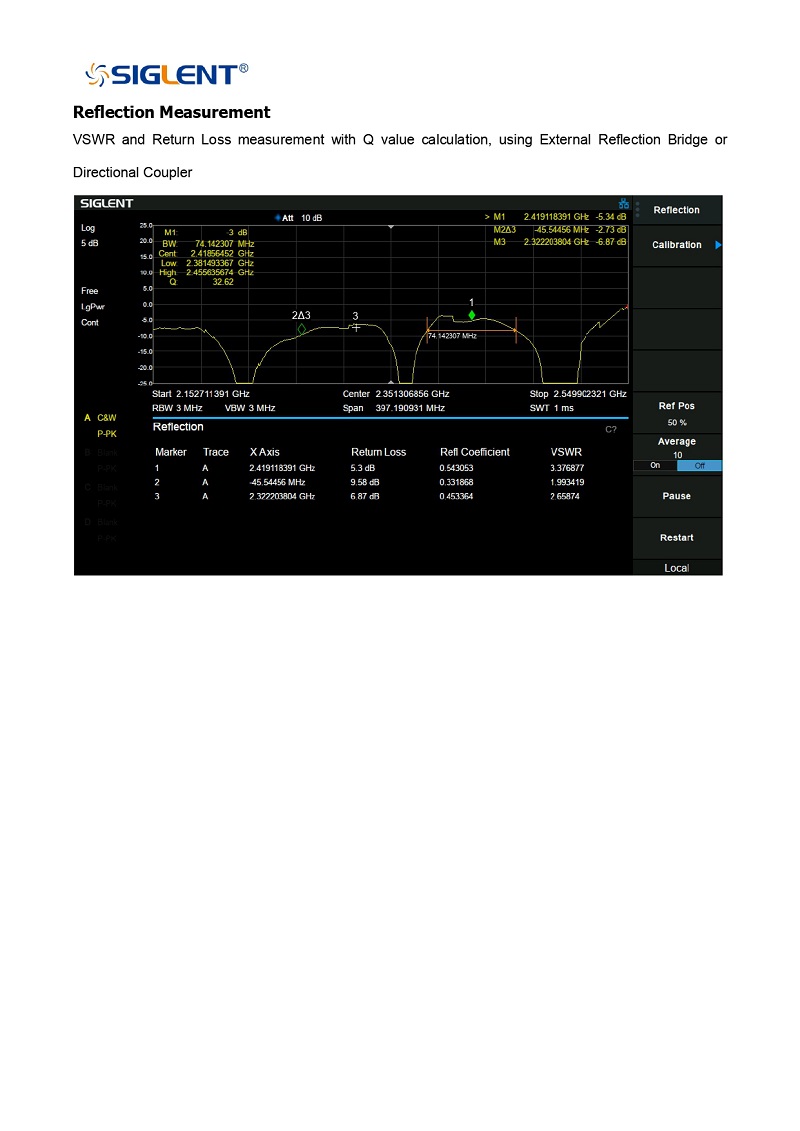
Task: Click the blue Att indicator diamond
Action: click(x=278, y=218)
